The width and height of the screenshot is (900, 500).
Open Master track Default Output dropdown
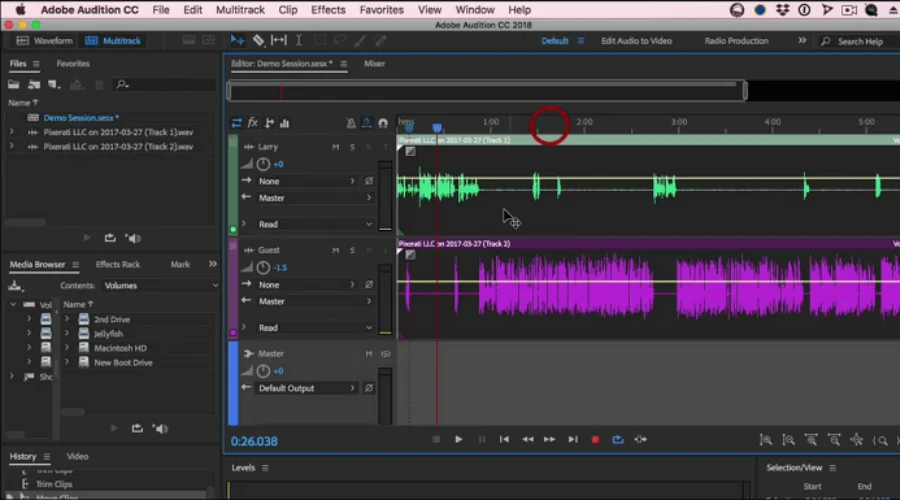[307, 389]
